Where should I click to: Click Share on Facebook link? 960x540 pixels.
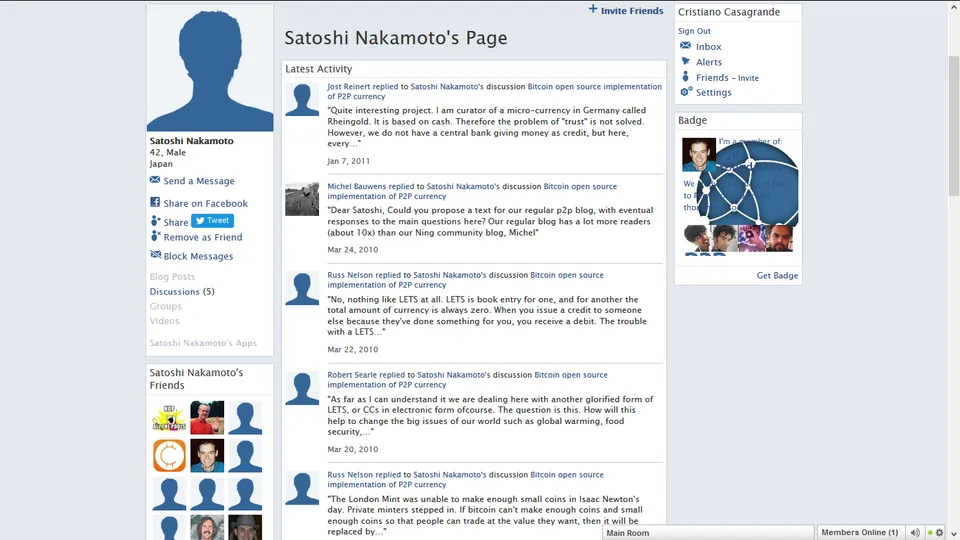206,203
